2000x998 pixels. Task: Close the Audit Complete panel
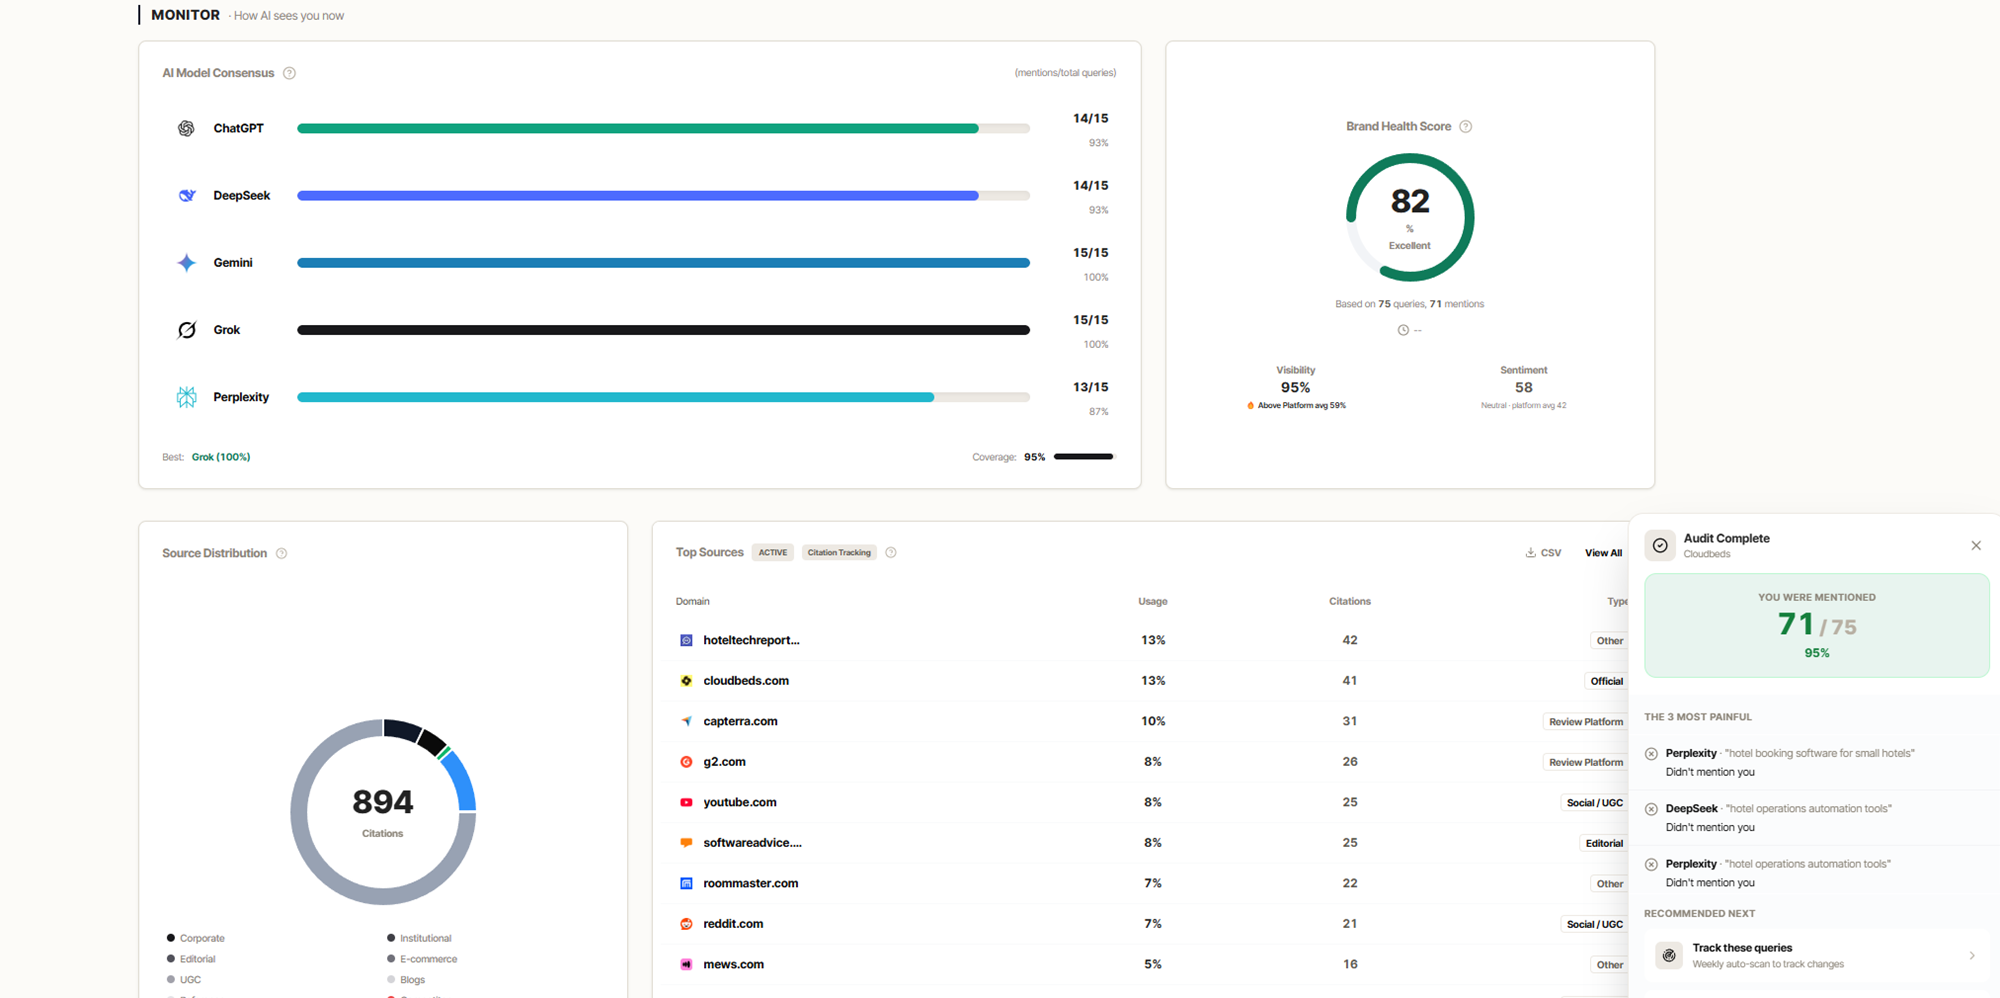click(1975, 545)
